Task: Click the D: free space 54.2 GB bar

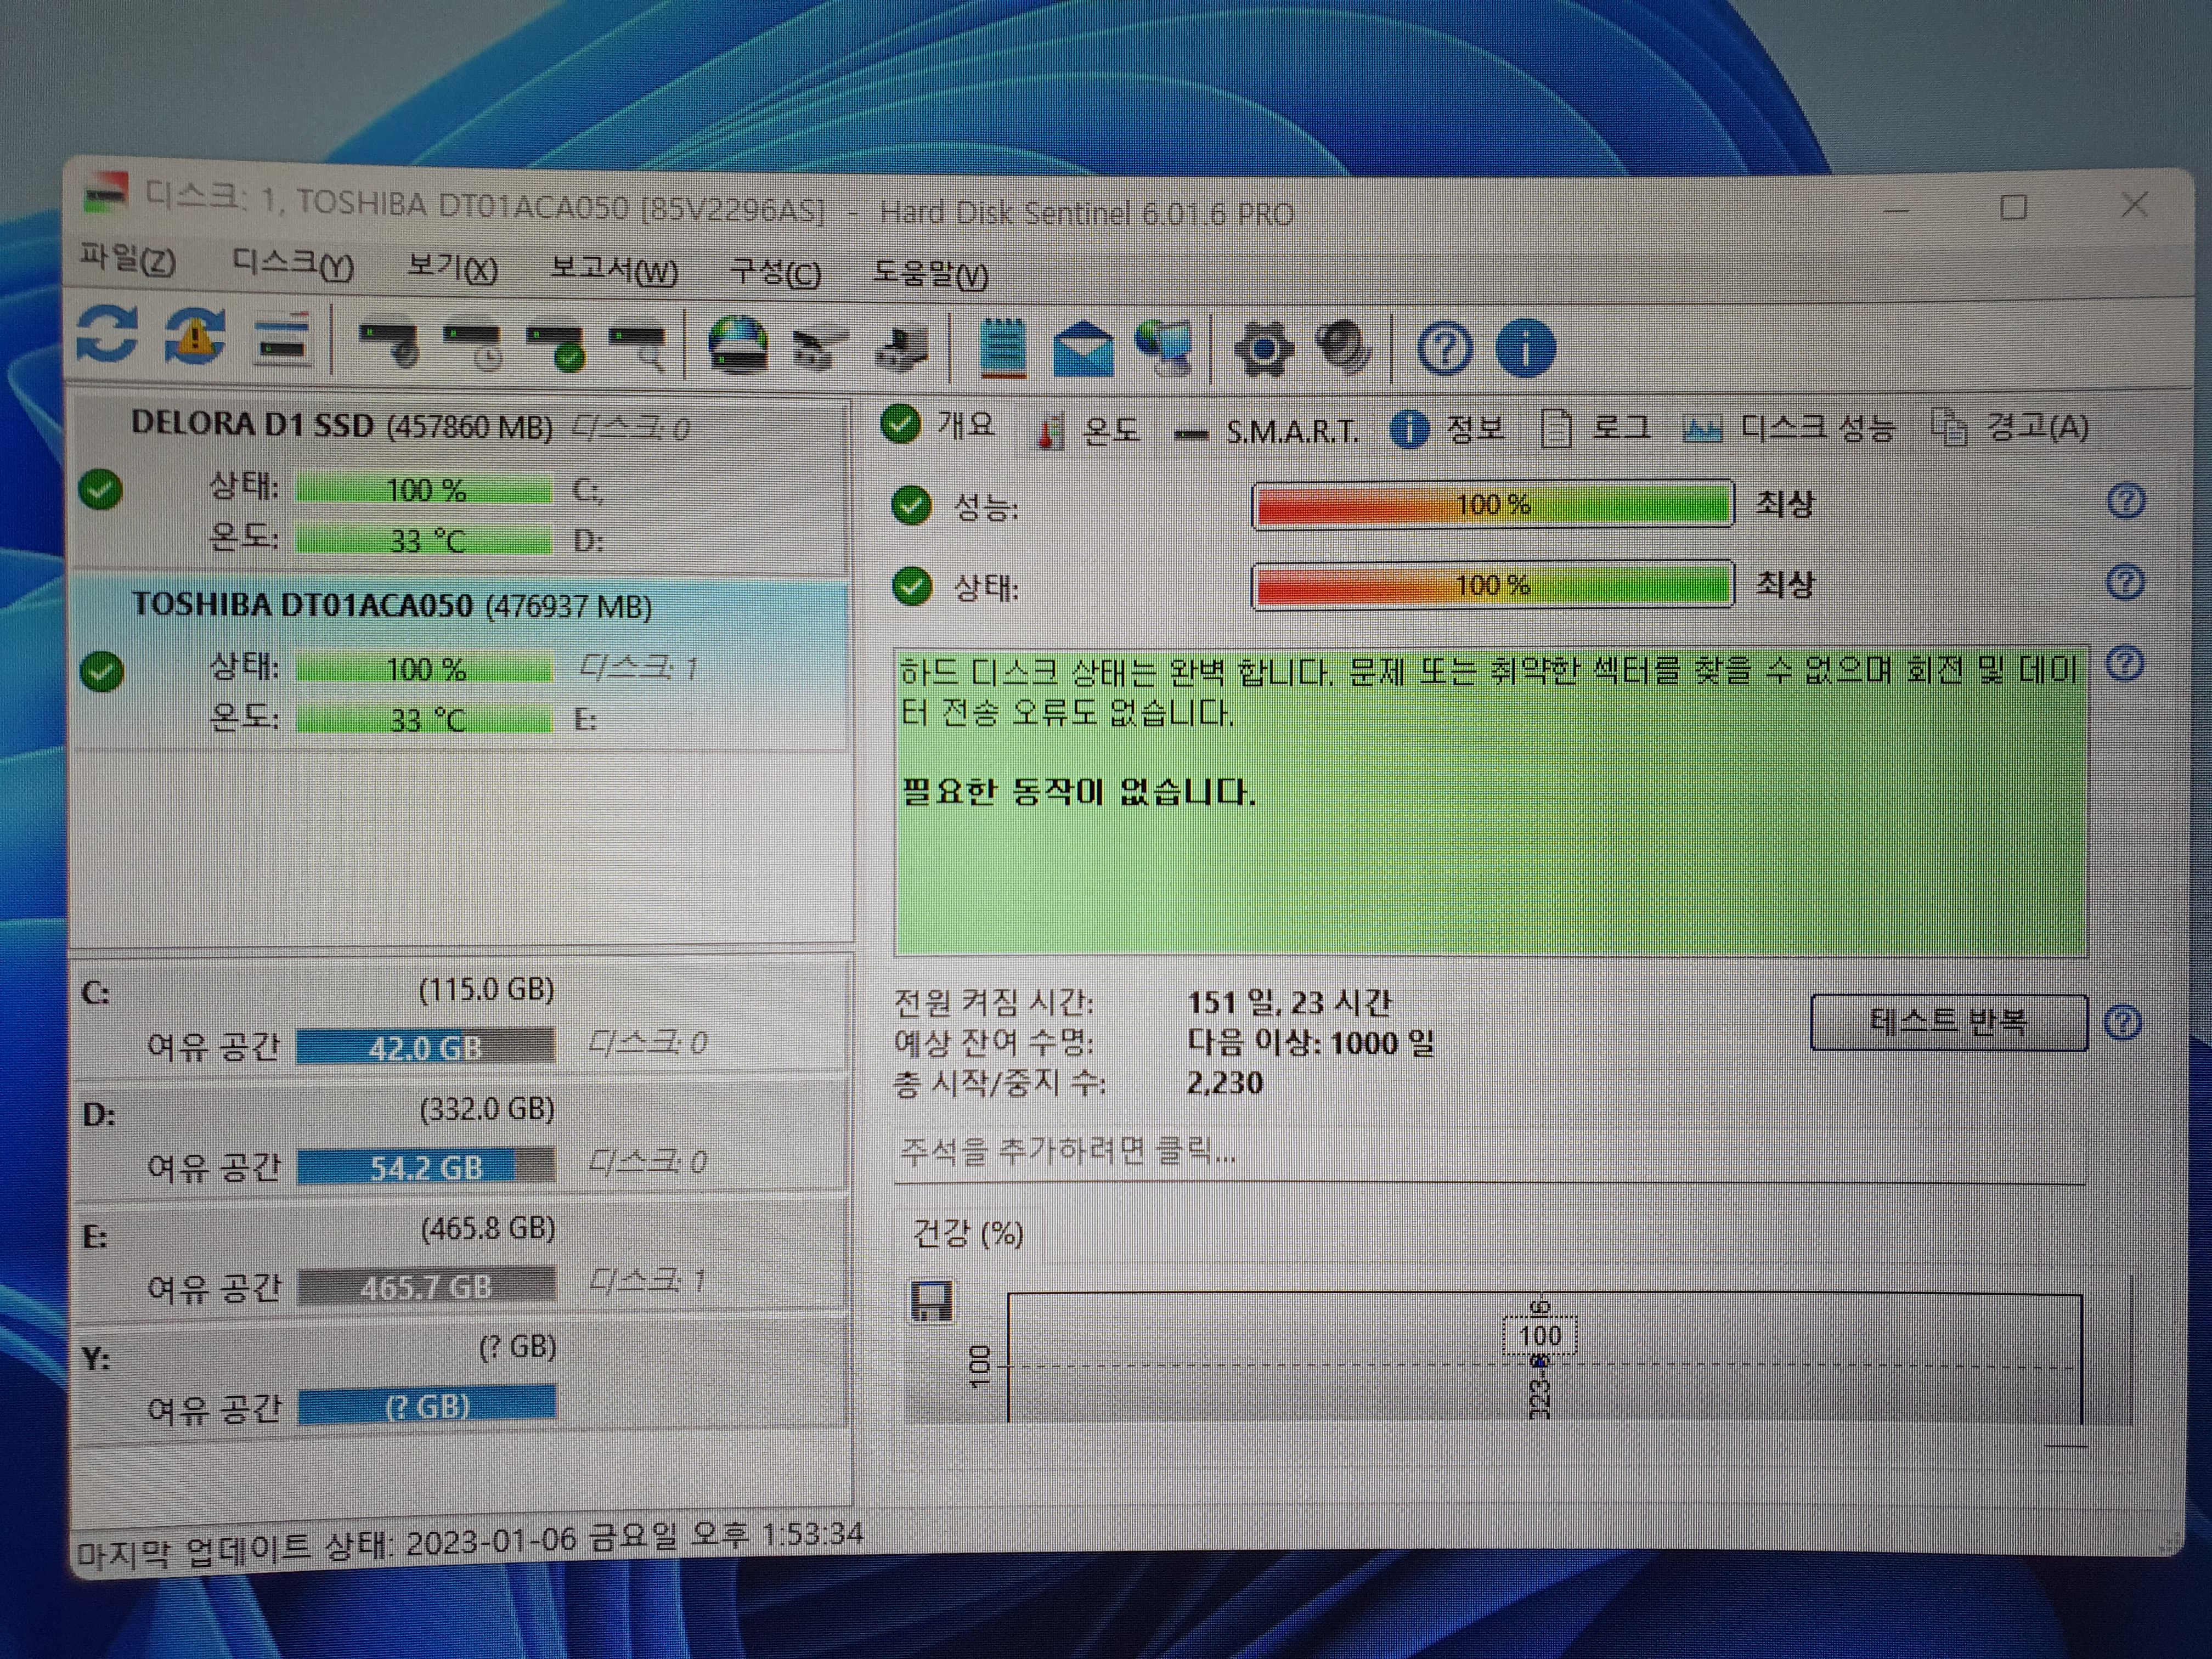Action: pyautogui.click(x=426, y=1167)
